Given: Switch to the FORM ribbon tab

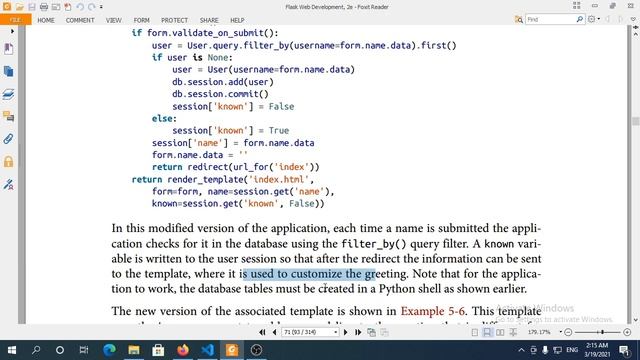Looking at the screenshot, I should tap(141, 20).
